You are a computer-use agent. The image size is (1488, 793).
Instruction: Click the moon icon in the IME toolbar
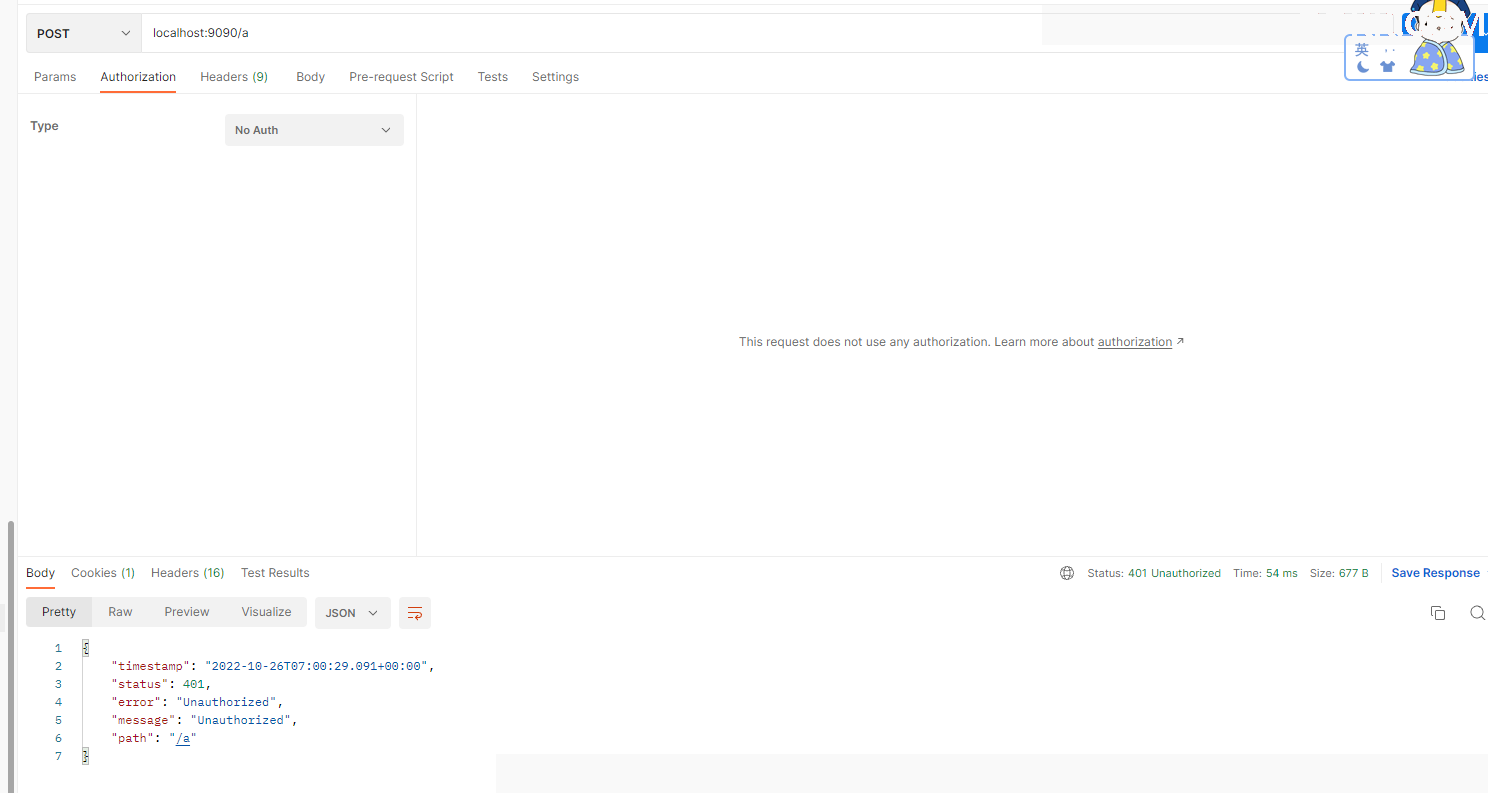click(1363, 67)
